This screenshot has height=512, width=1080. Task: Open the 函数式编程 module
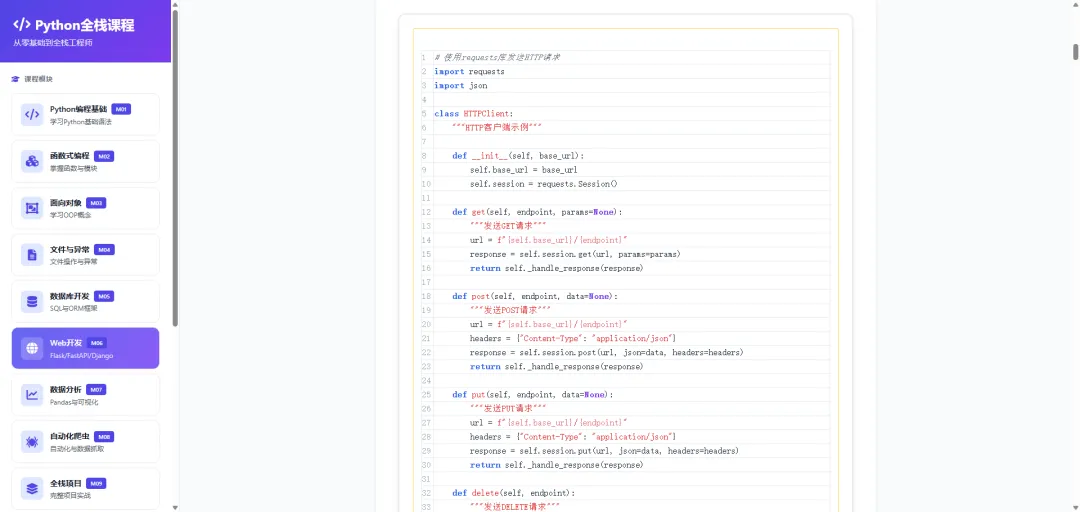[85, 161]
